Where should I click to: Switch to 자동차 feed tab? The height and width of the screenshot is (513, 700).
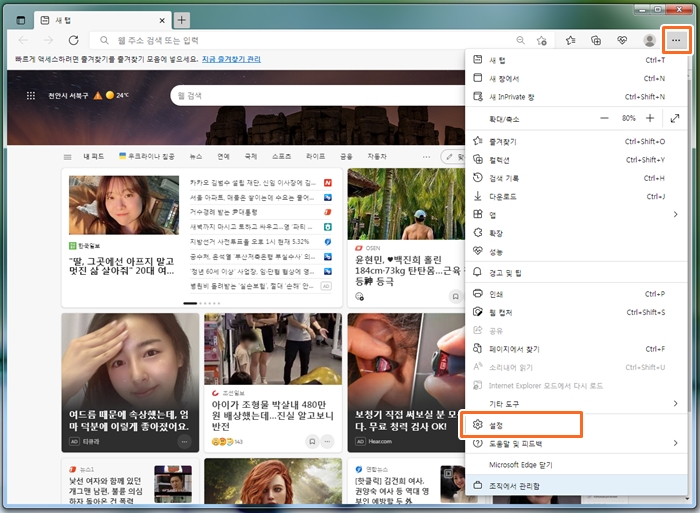(377, 156)
